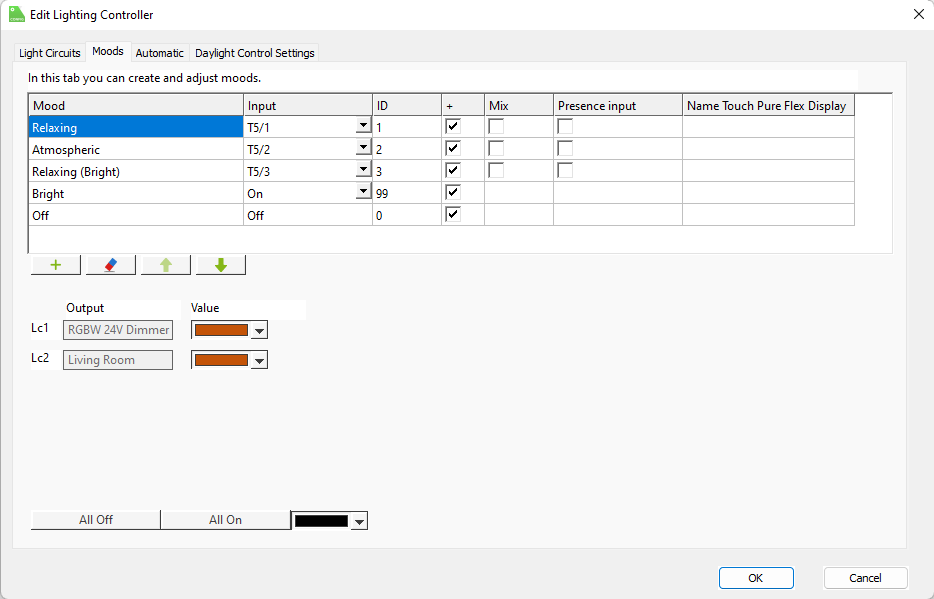This screenshot has width=934, height=599.
Task: Uncheck the plus checkbox for Bright mood
Action: (x=453, y=193)
